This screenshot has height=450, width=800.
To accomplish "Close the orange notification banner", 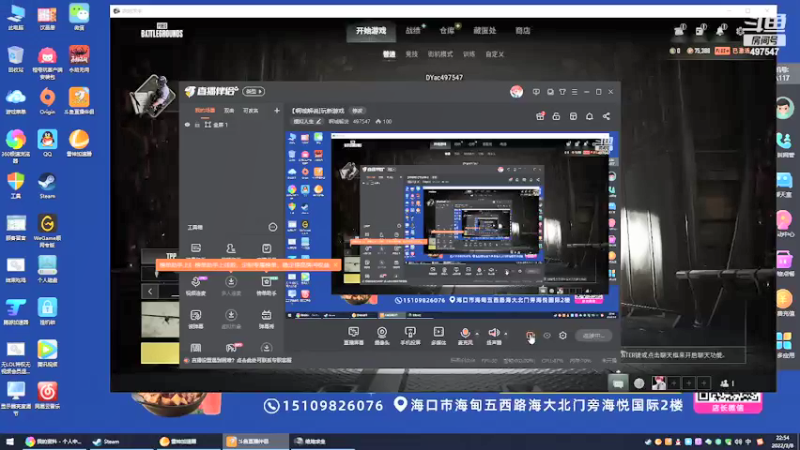I will point(335,265).
